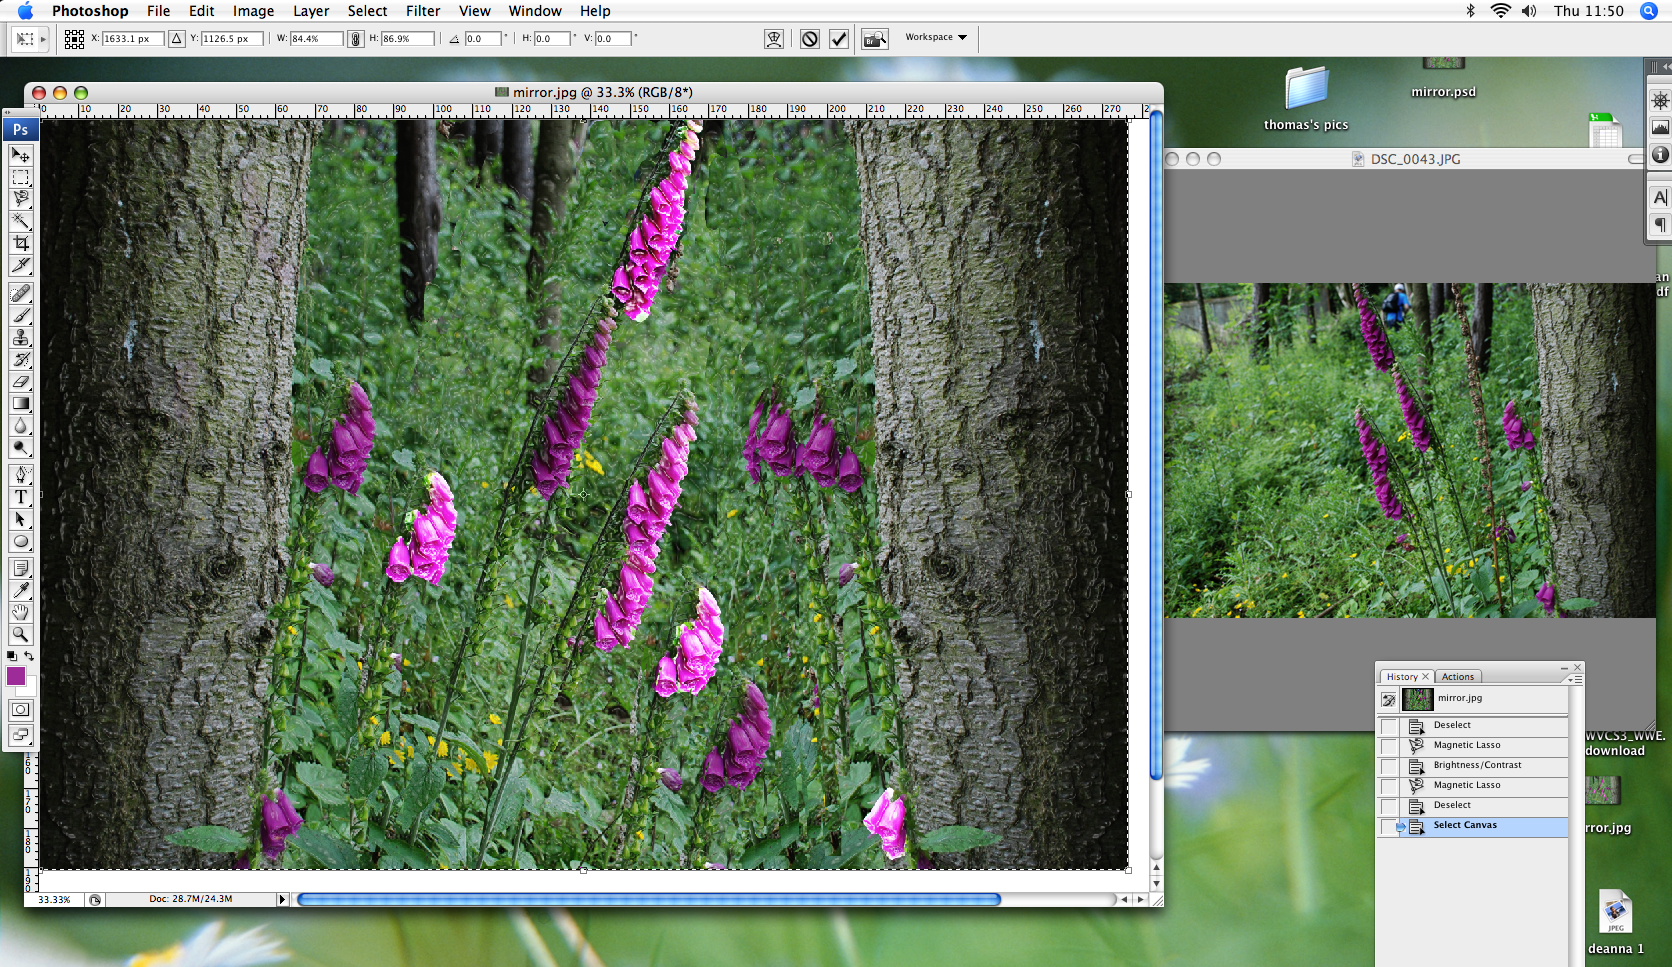
Task: Click the mirror.jpg snapshot thumbnail
Action: point(1417,699)
